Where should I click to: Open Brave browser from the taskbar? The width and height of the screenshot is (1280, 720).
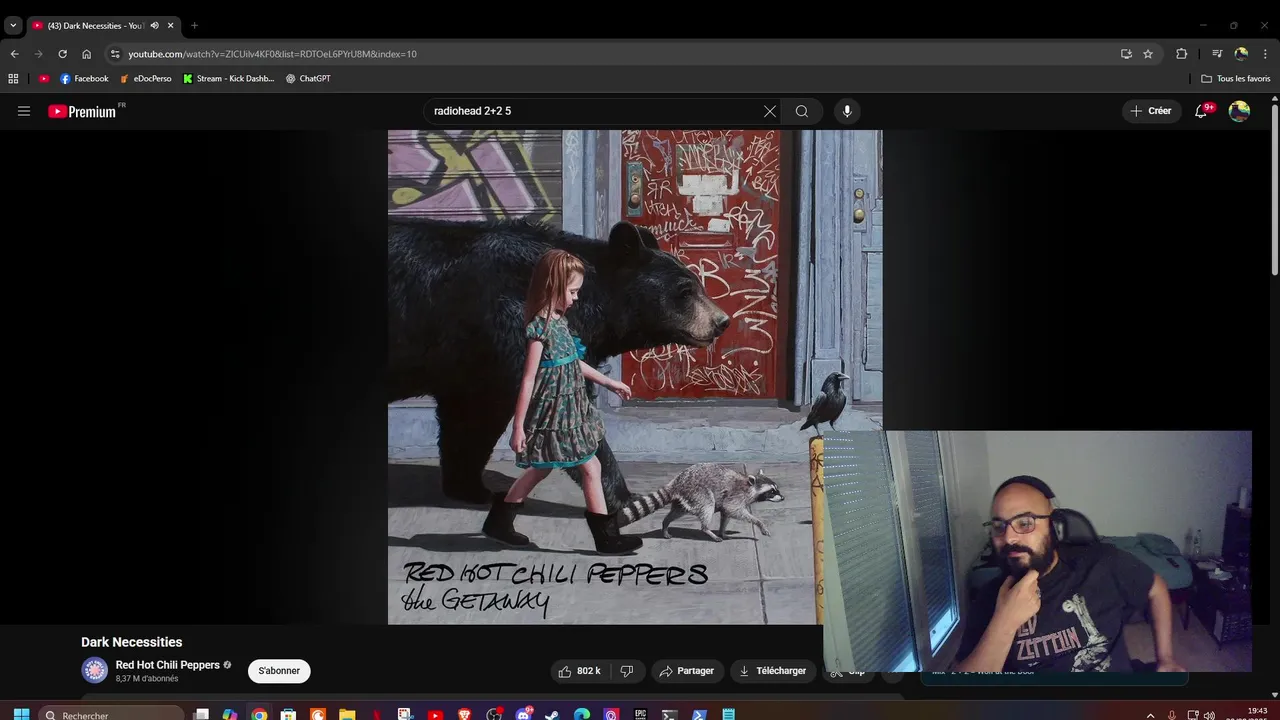coord(464,714)
